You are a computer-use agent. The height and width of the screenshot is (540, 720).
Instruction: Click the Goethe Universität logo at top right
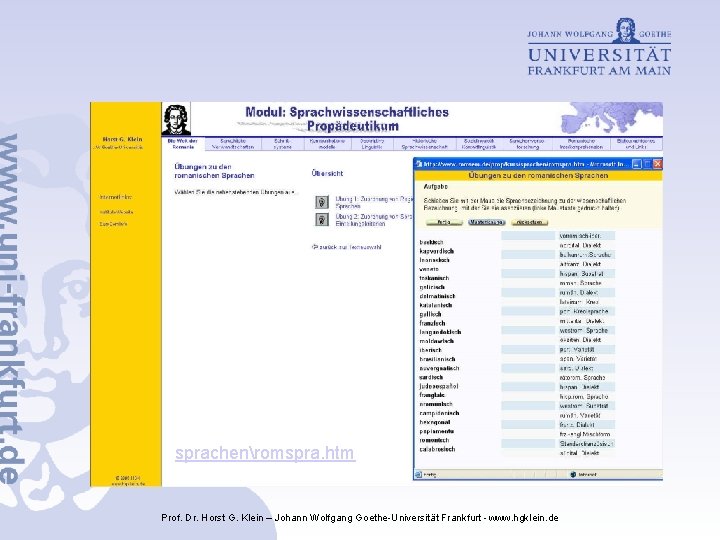599,47
